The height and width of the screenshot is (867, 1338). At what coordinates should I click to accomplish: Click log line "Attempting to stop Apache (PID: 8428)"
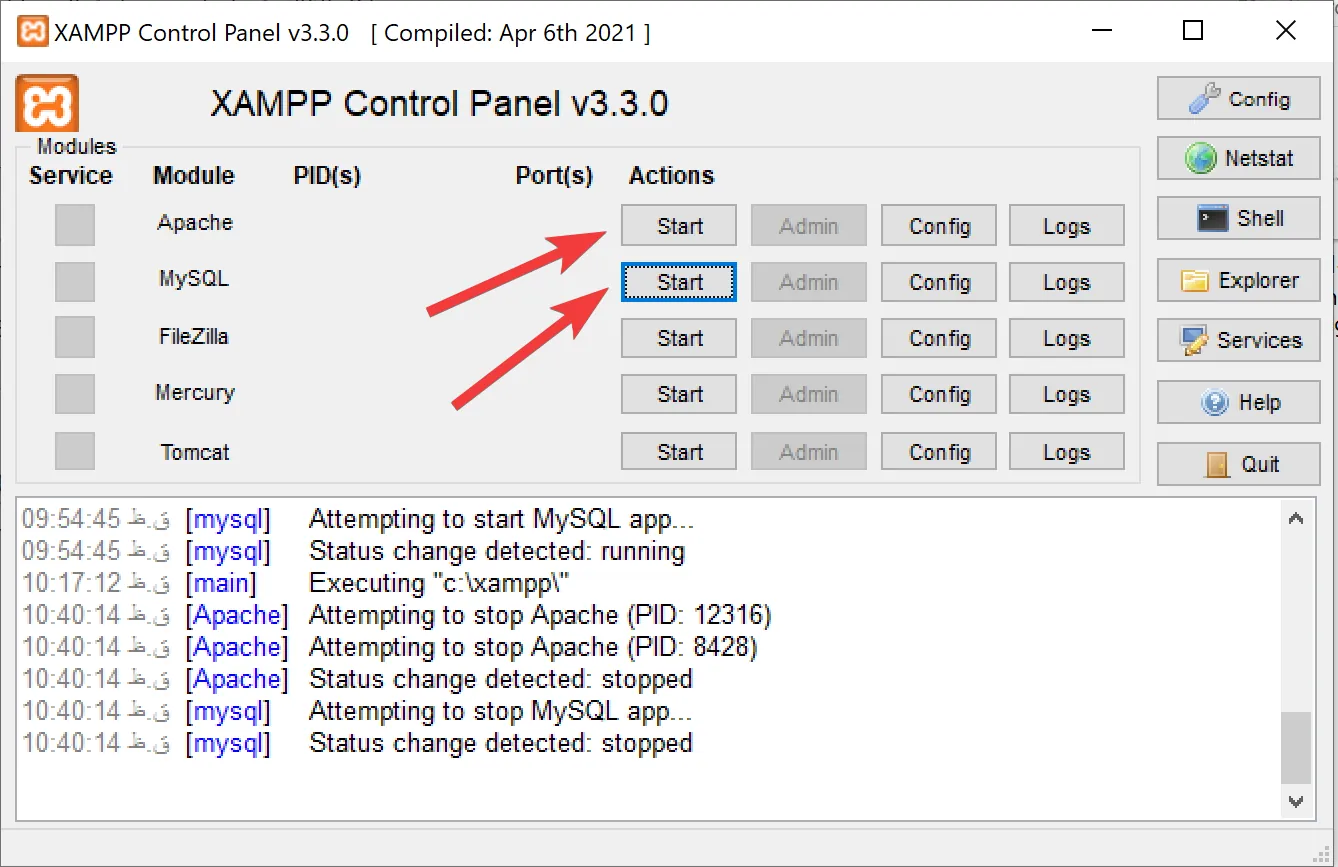click(533, 647)
